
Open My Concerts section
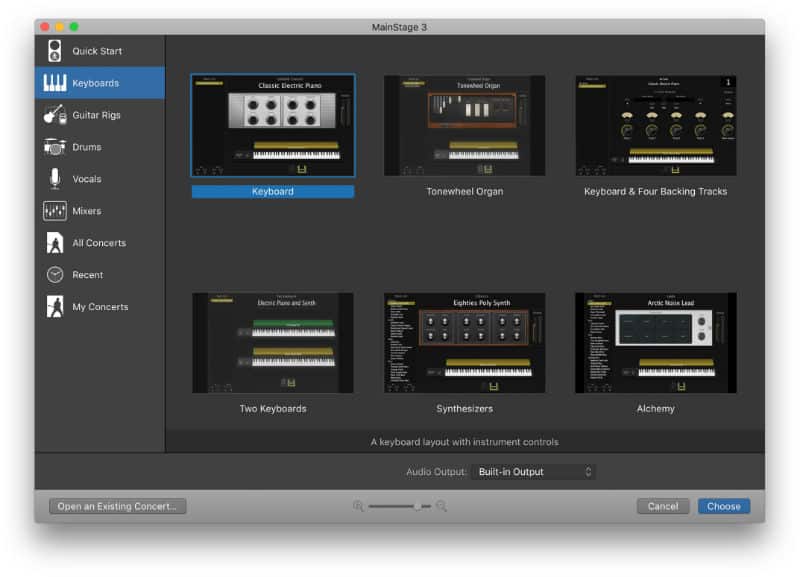click(x=100, y=307)
